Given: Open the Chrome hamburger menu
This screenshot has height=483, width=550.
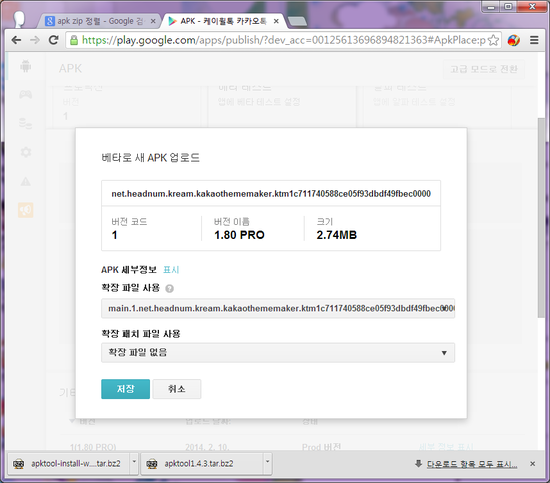Looking at the screenshot, I should pyautogui.click(x=534, y=40).
